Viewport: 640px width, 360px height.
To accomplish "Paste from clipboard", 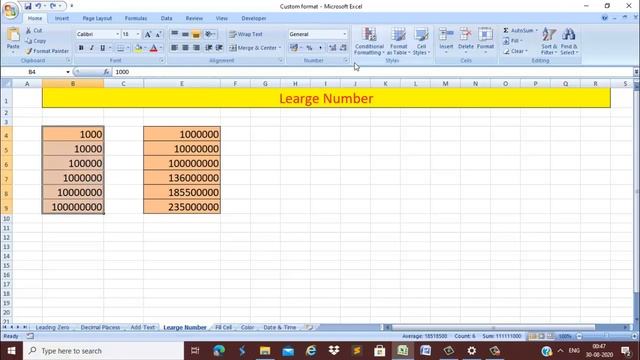I will click(x=13, y=40).
